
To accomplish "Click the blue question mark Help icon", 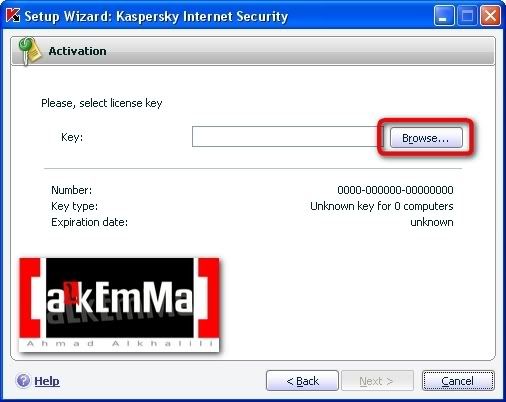I will 23,380.
